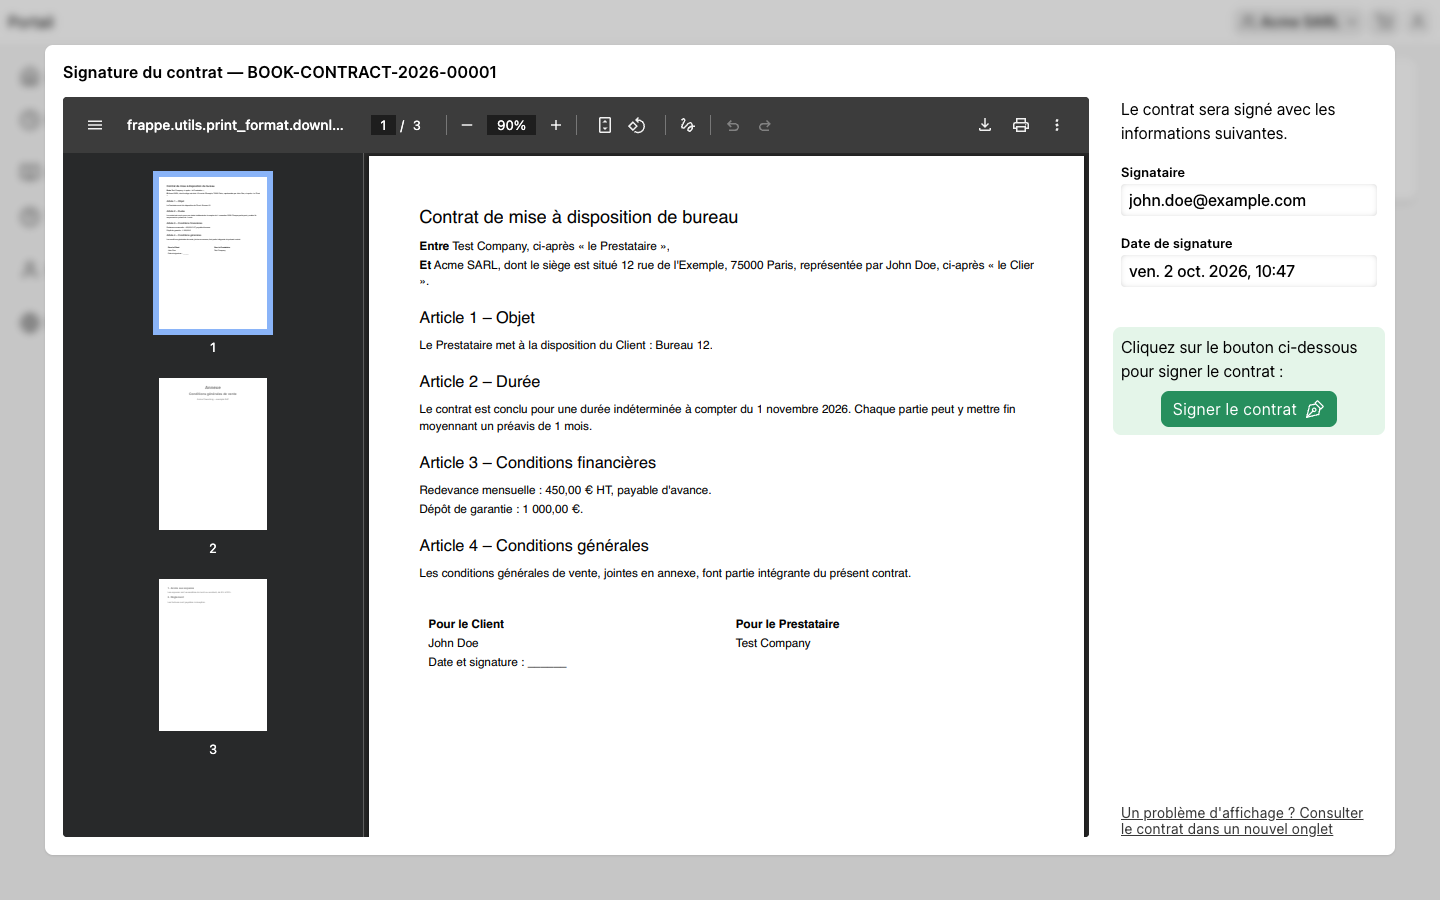1440x900 pixels.
Task: Click the zoom out minus button
Action: tap(466, 125)
